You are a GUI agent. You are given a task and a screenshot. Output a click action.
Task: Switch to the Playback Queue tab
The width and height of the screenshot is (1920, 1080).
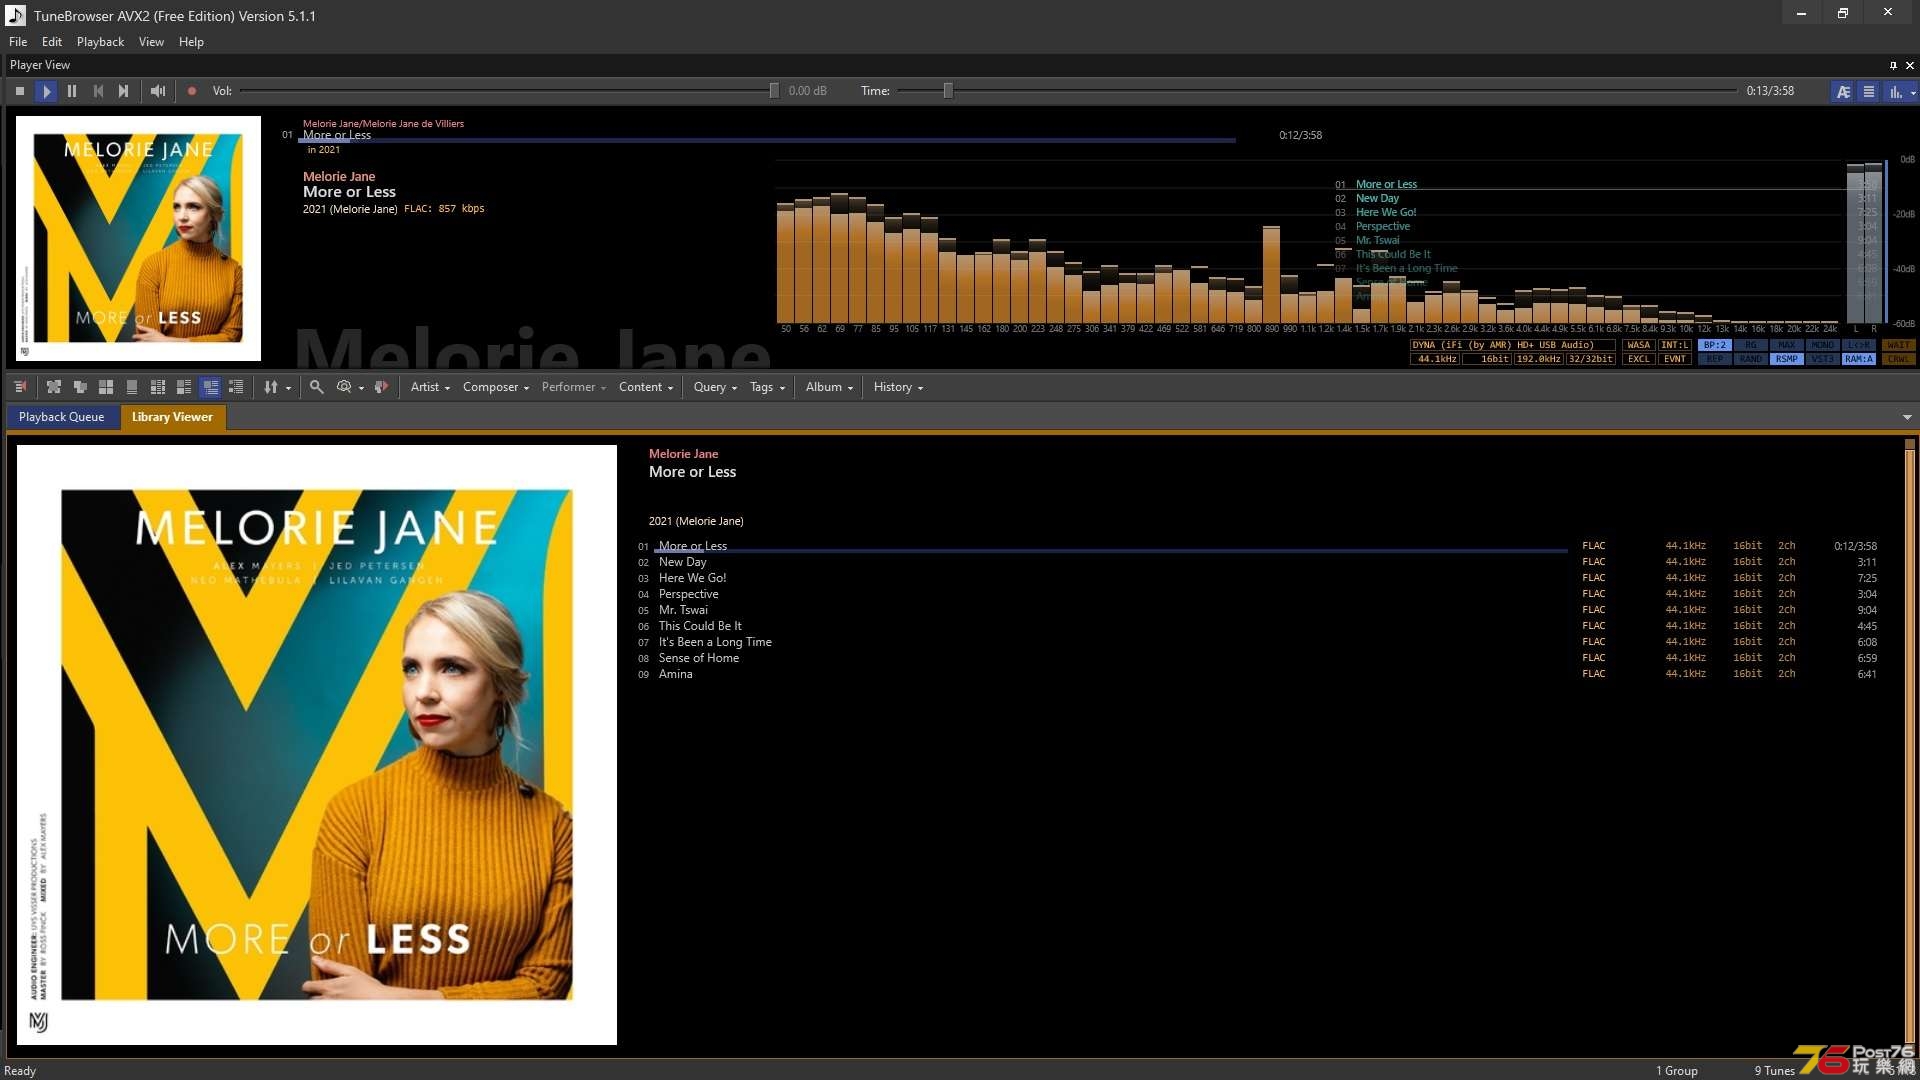(x=61, y=417)
